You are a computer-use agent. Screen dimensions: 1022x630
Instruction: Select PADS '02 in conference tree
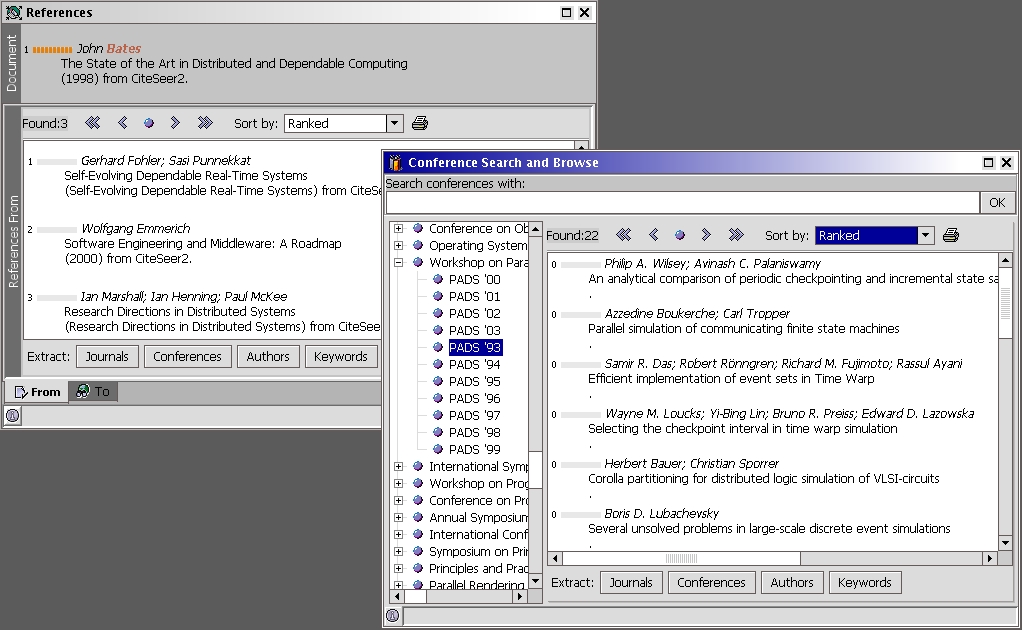click(x=474, y=313)
